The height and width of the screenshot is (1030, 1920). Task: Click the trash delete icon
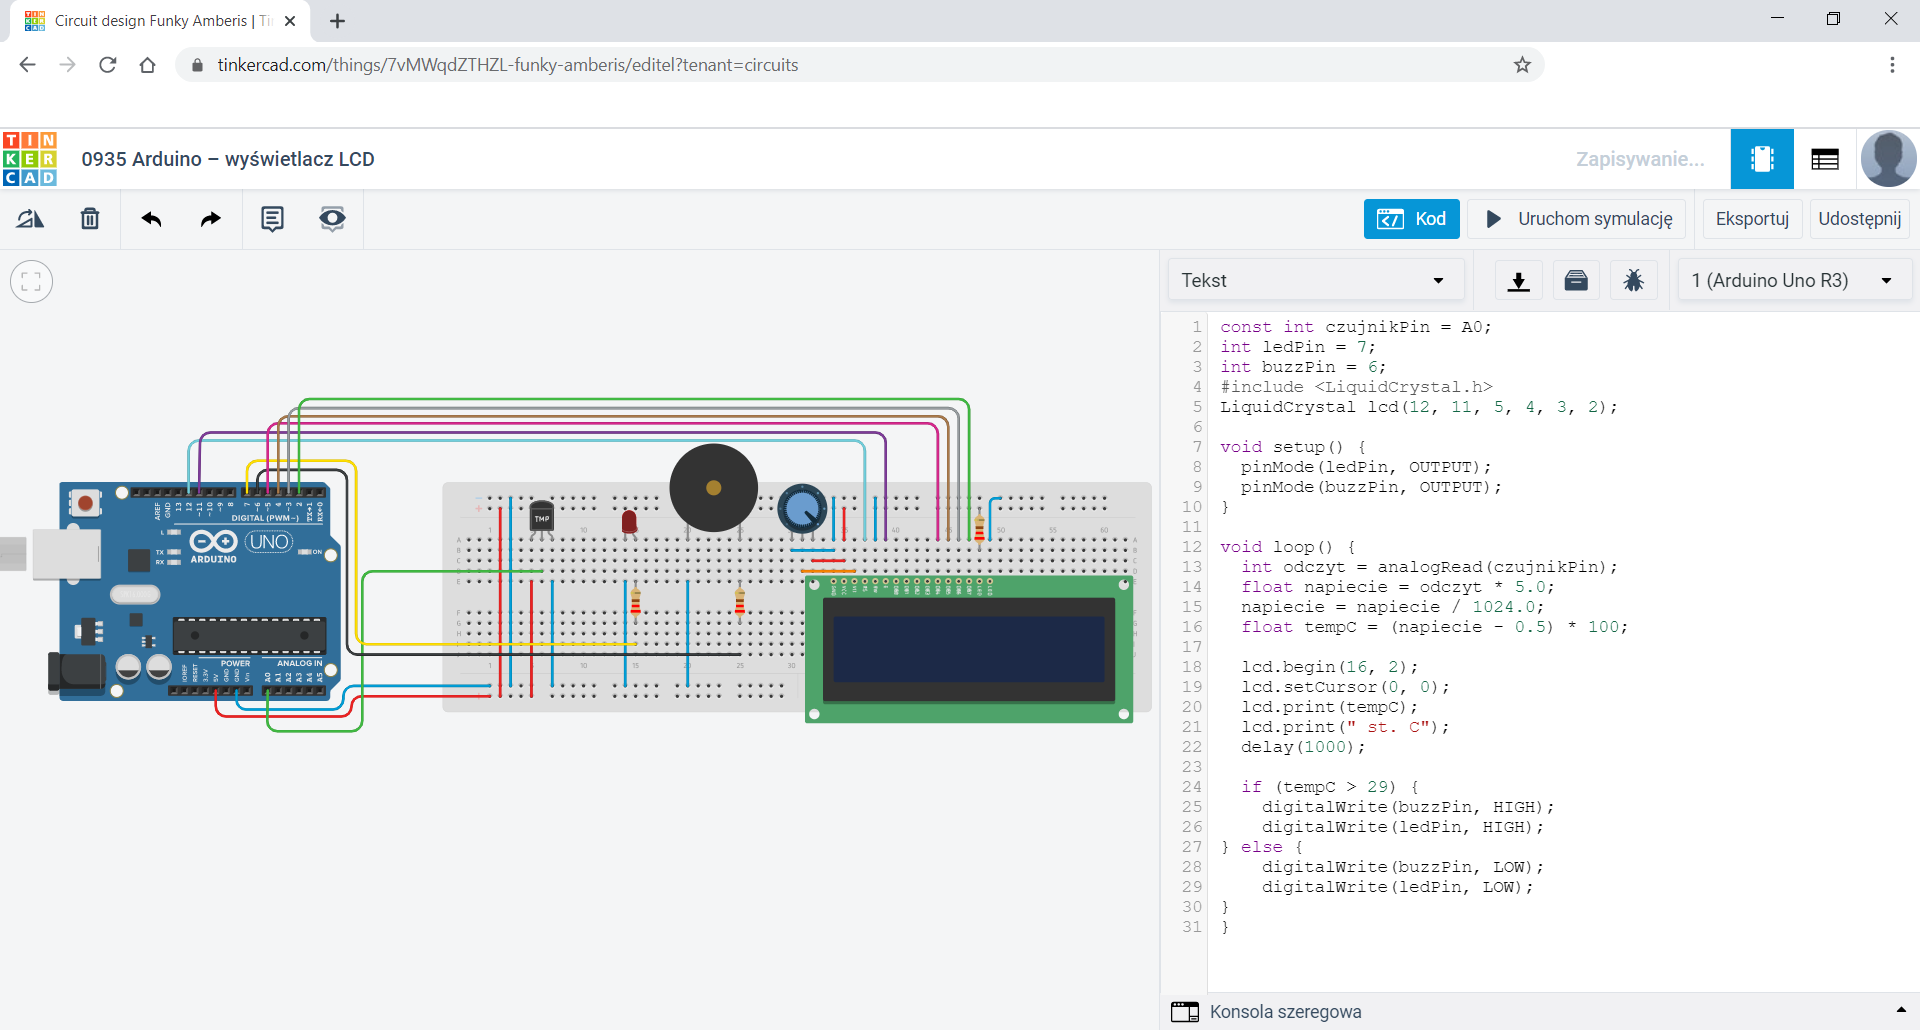pos(90,219)
